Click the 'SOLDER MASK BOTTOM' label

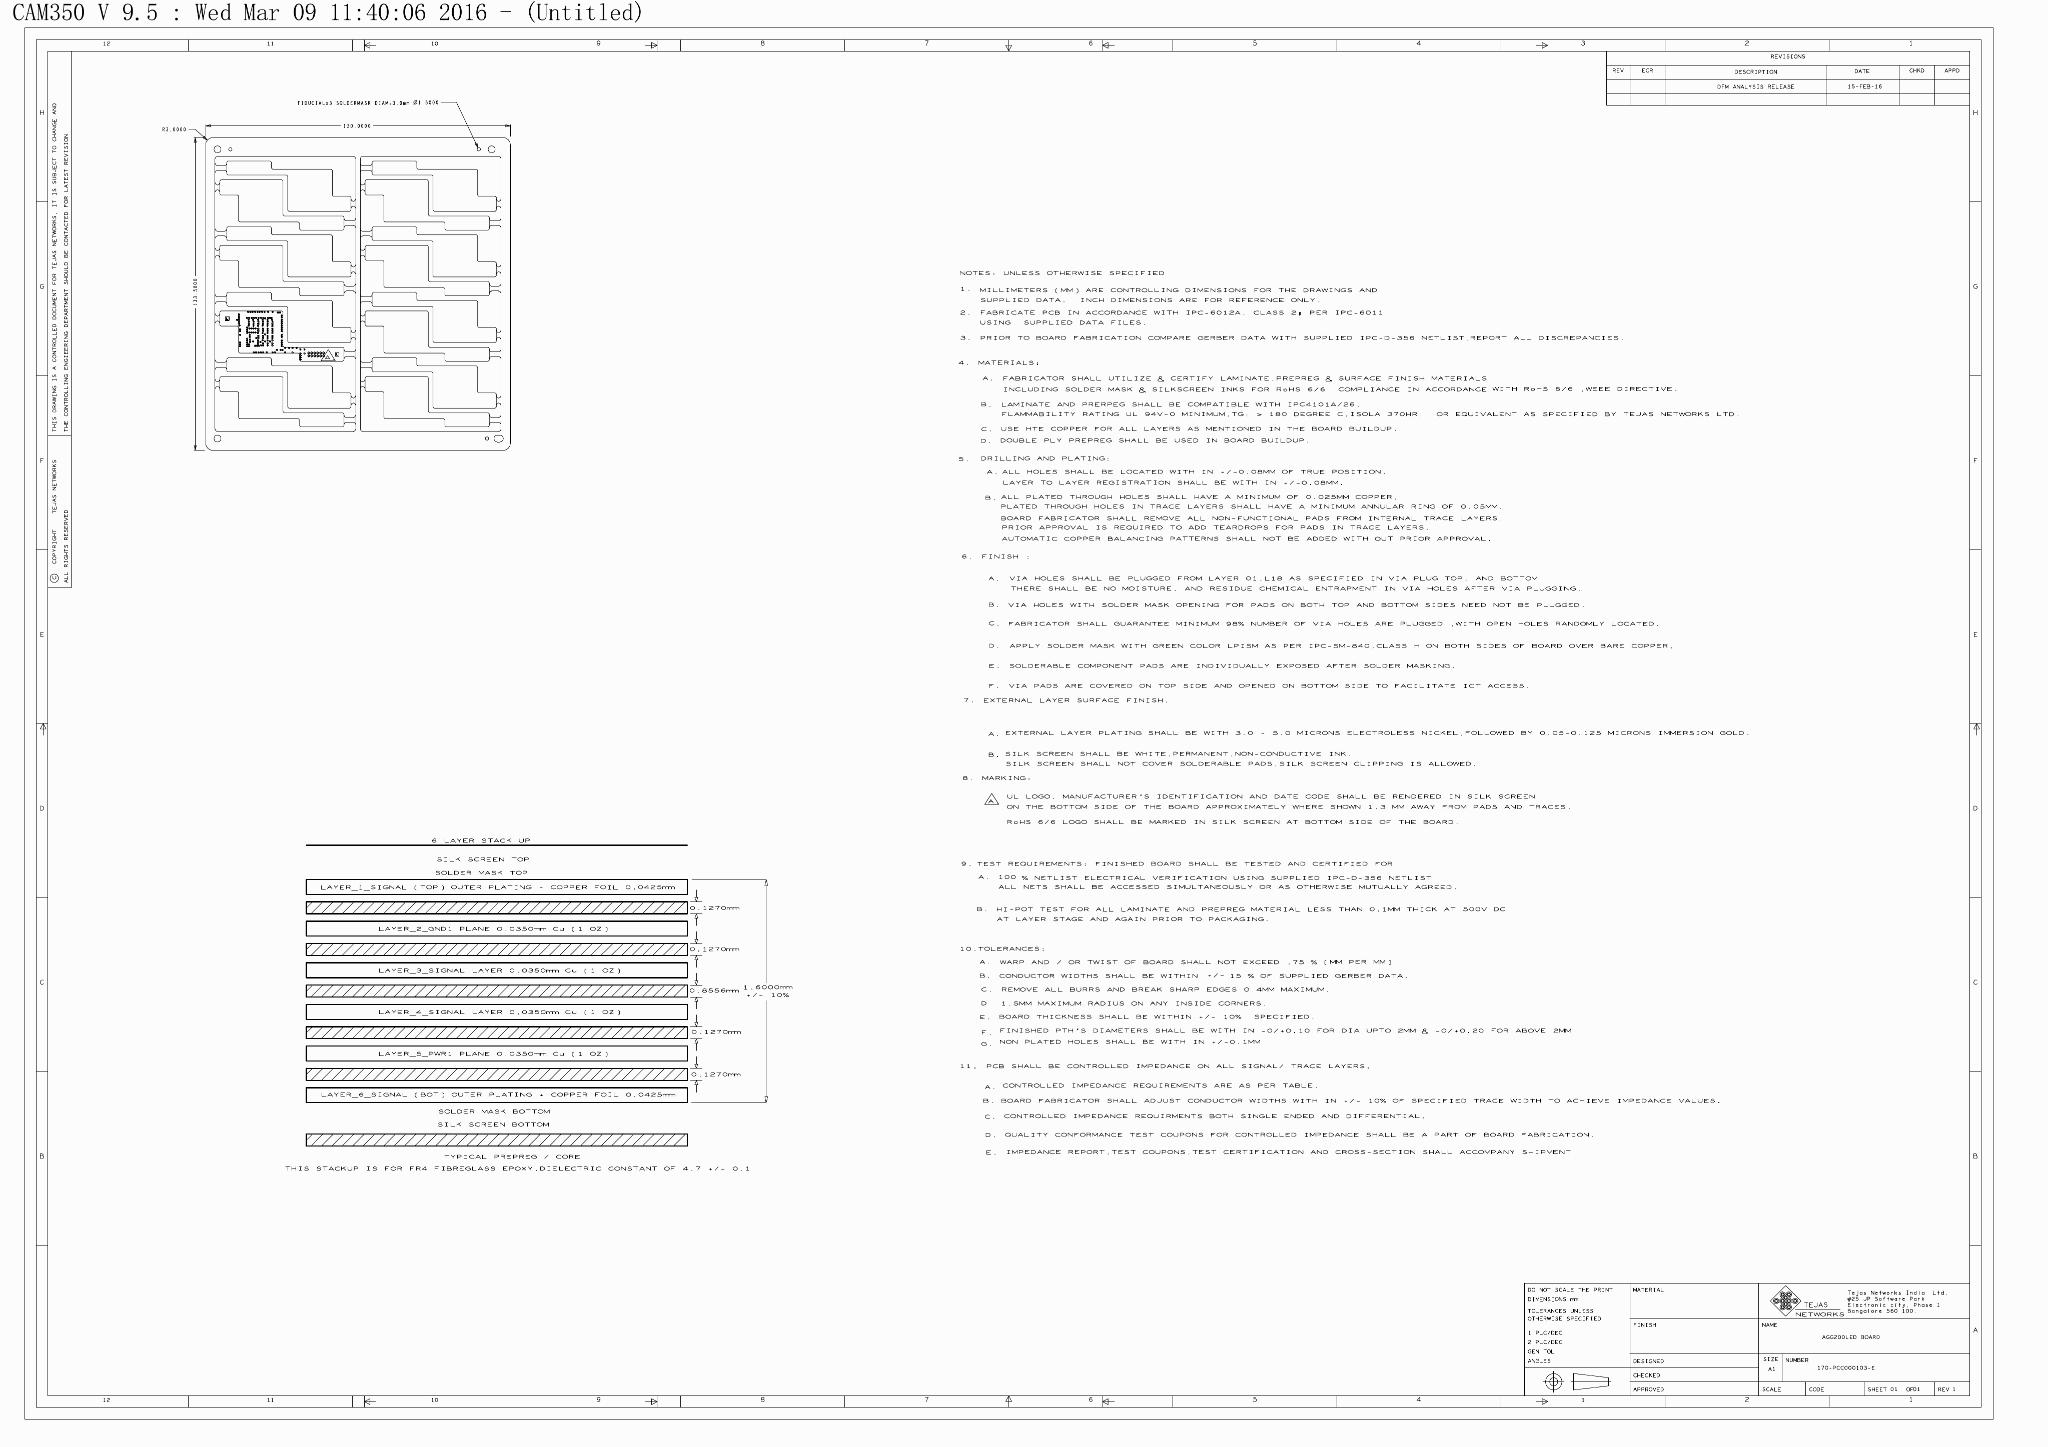[x=494, y=1111]
